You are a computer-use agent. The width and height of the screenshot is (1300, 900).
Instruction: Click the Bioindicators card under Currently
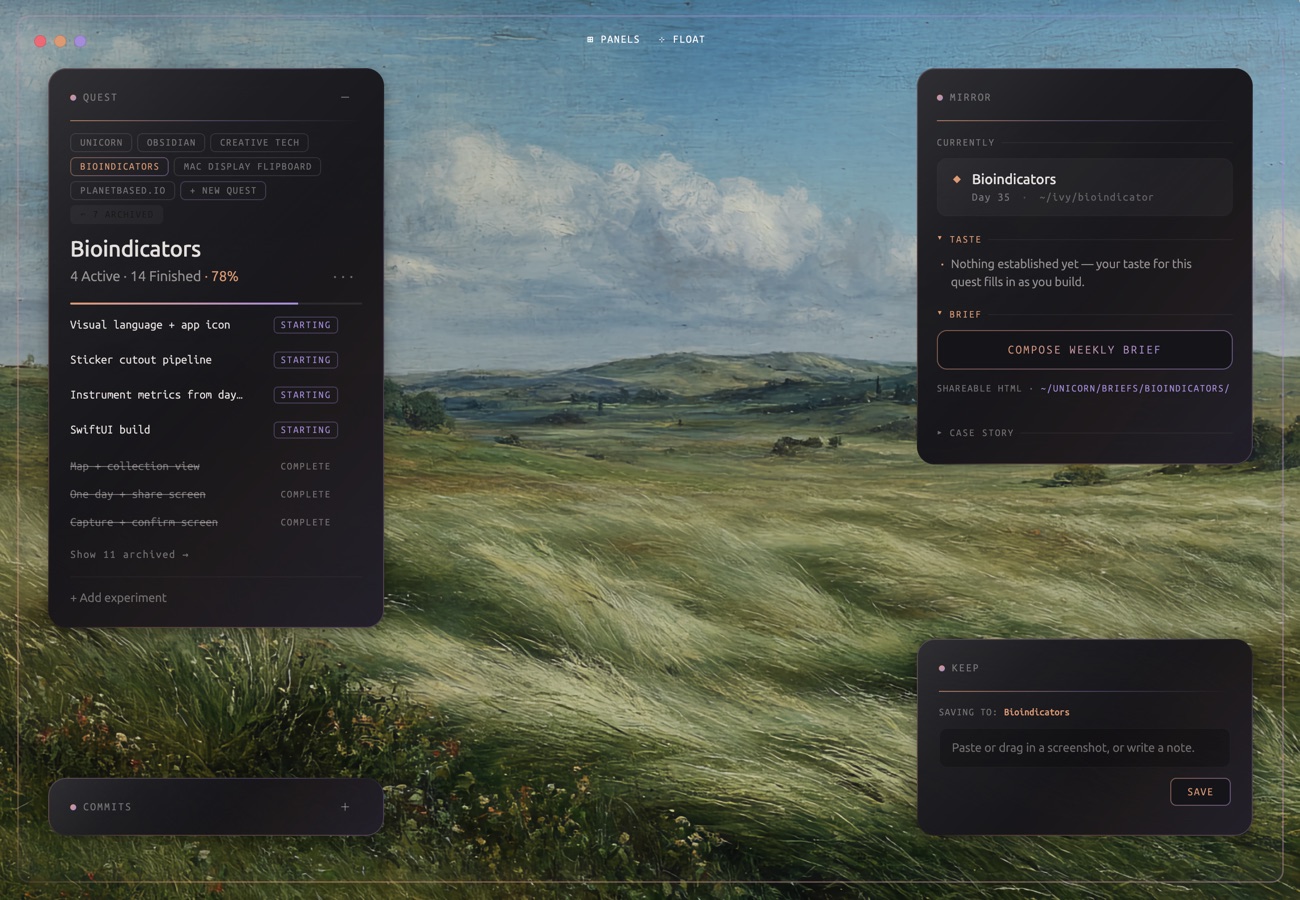click(1084, 187)
